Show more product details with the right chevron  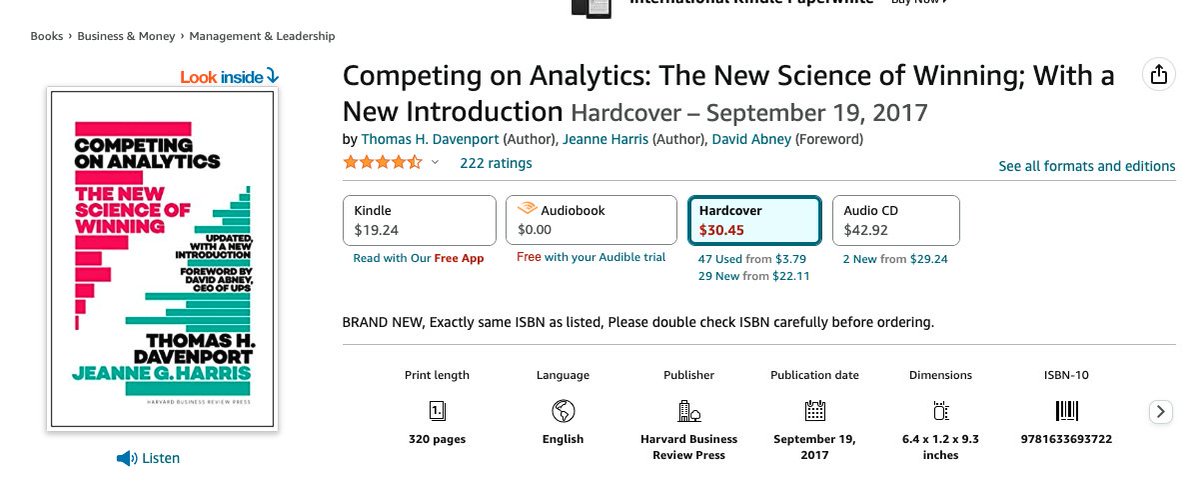coord(1160,411)
